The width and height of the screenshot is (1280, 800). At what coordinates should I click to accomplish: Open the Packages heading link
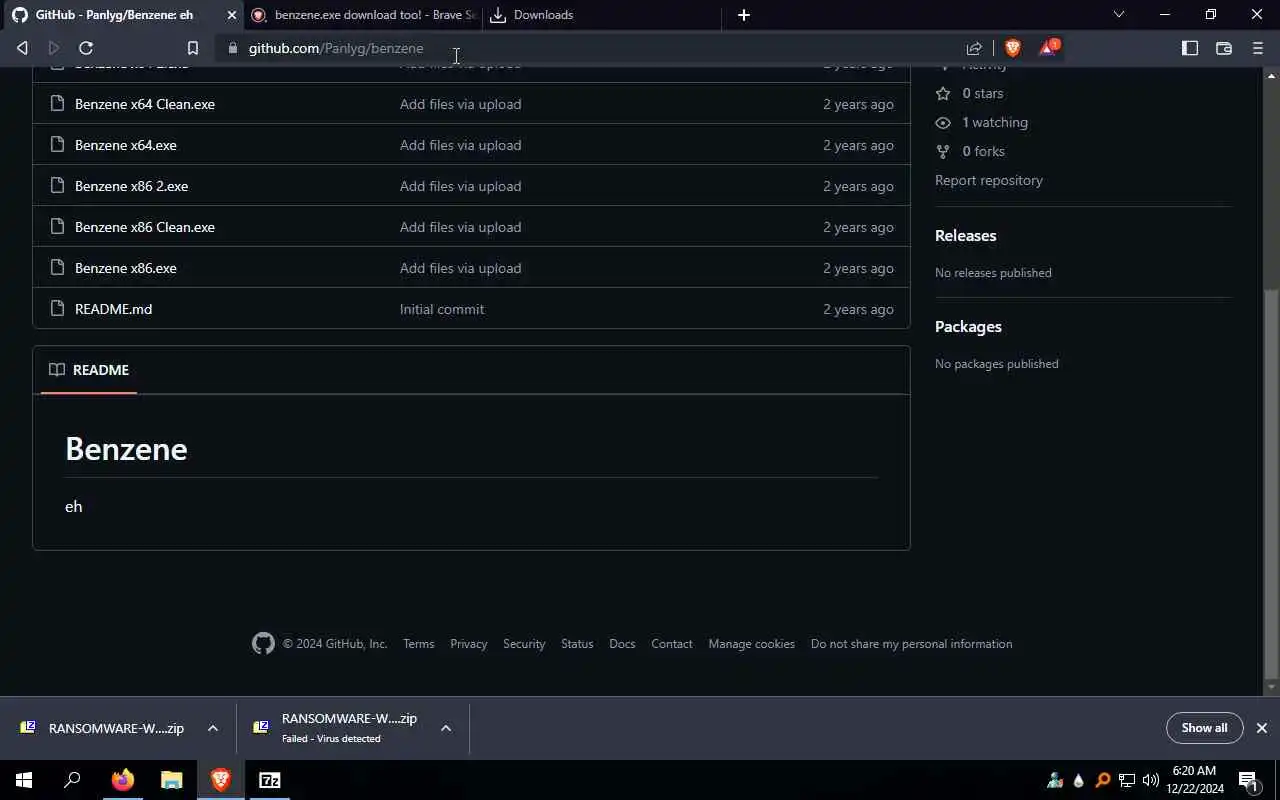(968, 327)
